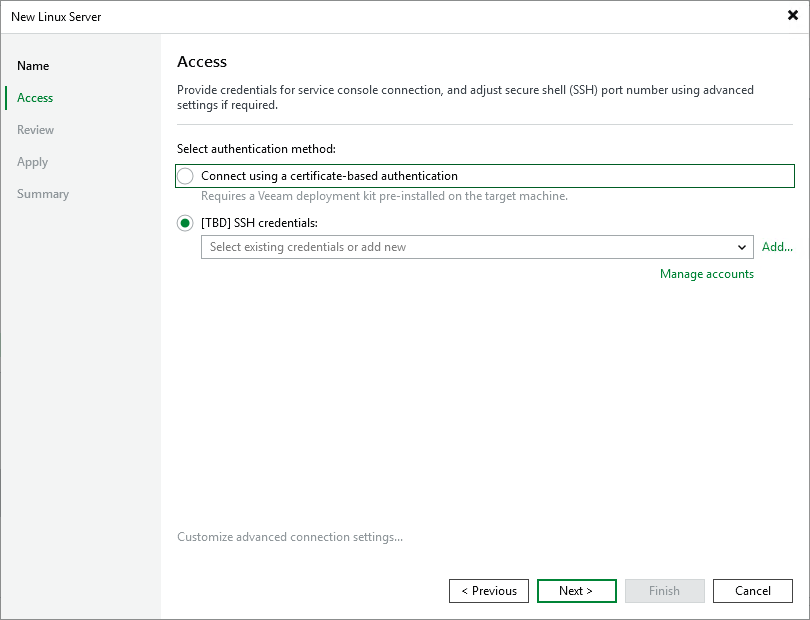Go to the Name wizard step
This screenshot has width=810, height=620.
[x=33, y=66]
